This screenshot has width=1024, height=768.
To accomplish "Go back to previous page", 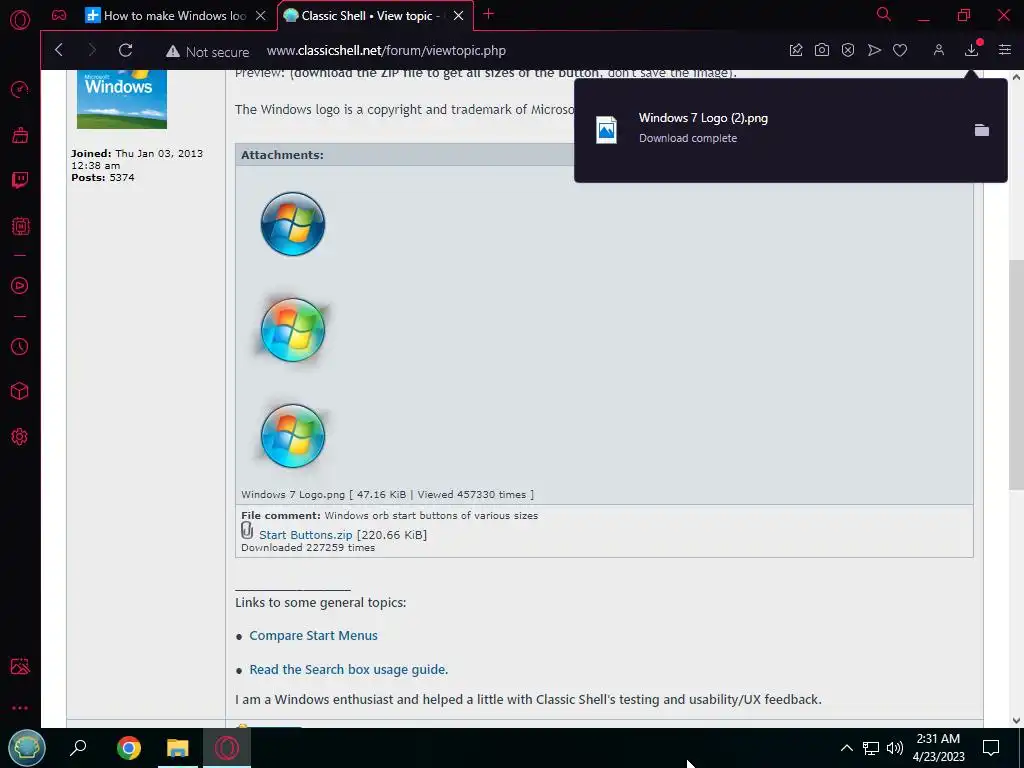I will tap(59, 50).
